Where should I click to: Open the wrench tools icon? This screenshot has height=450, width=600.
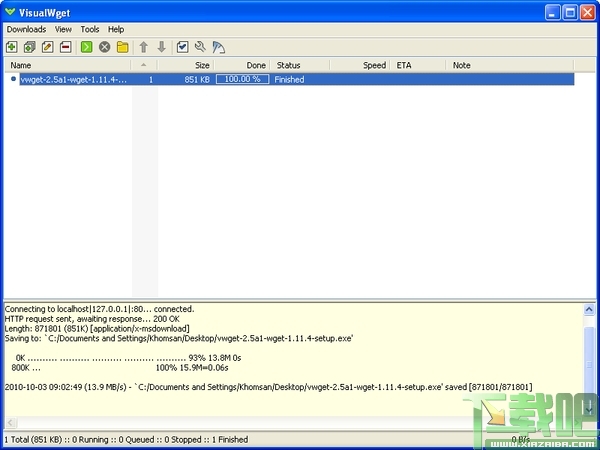click(201, 47)
